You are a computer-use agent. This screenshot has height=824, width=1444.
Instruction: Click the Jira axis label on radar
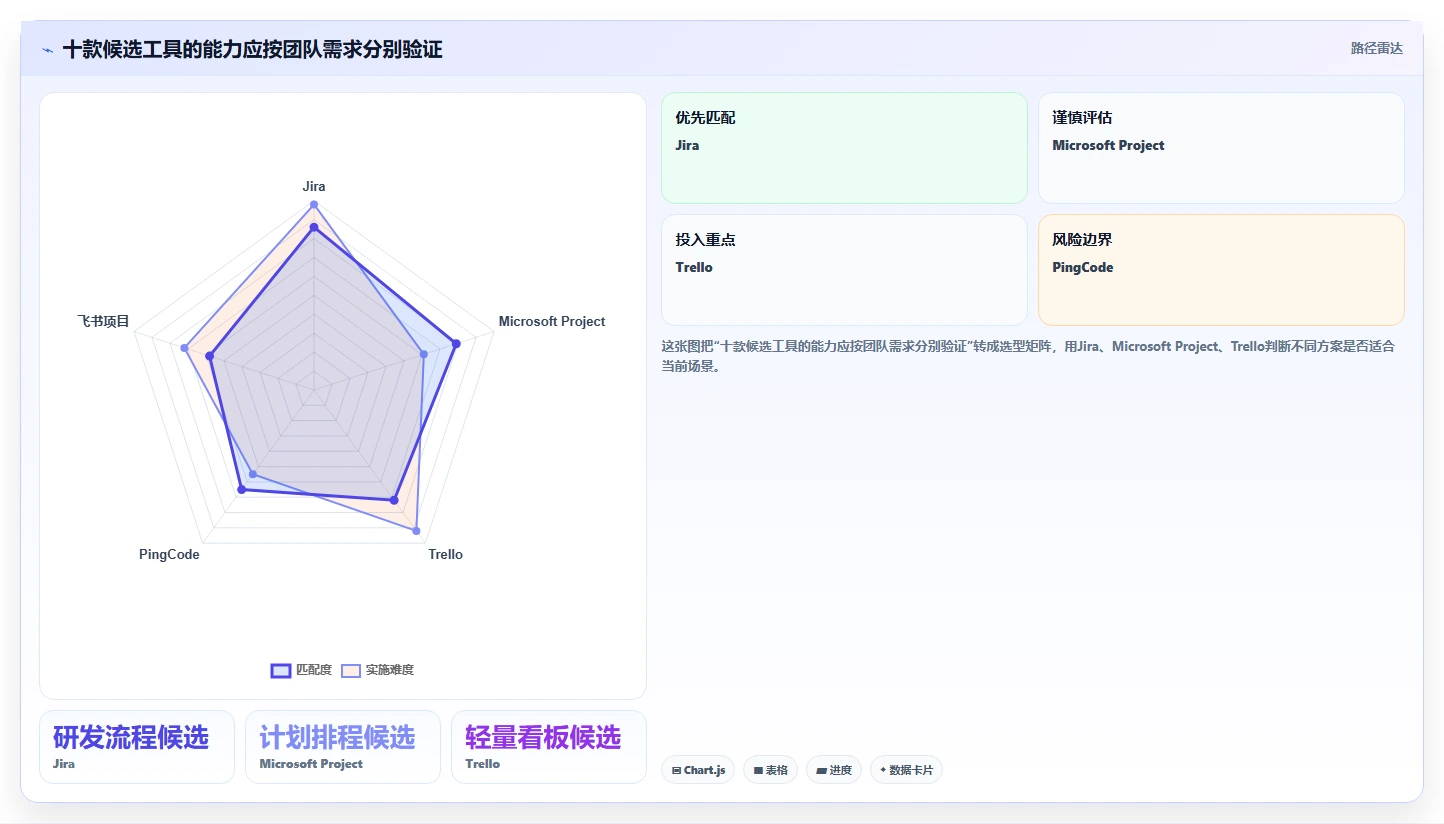[x=314, y=186]
